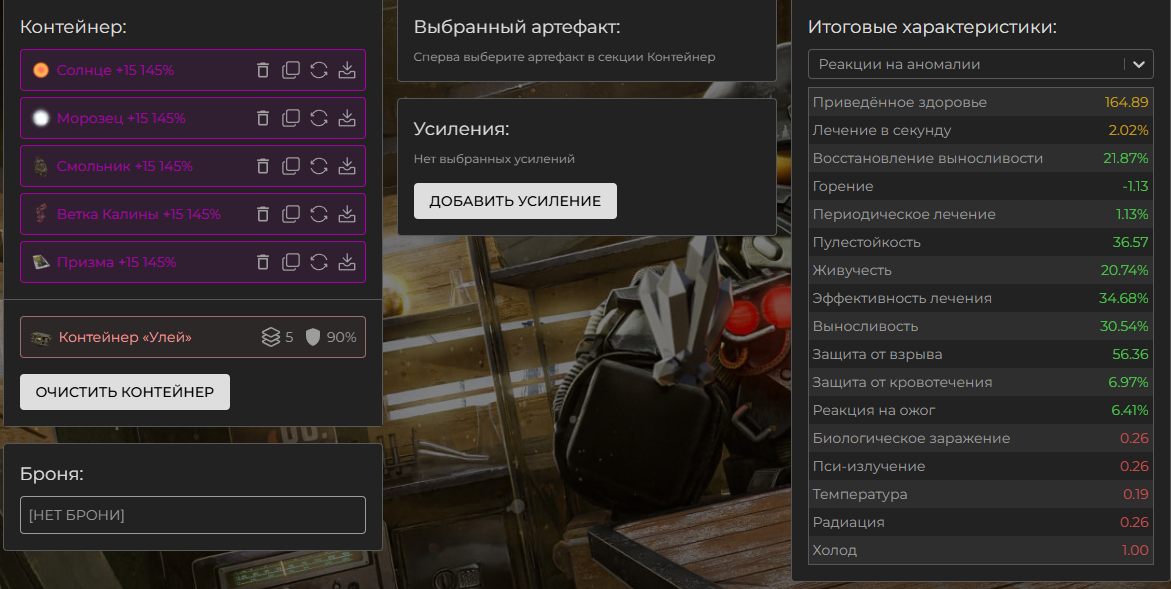The height and width of the screenshot is (589, 1171).
Task: Click the Радиация stat row
Action: pyautogui.click(x=981, y=522)
